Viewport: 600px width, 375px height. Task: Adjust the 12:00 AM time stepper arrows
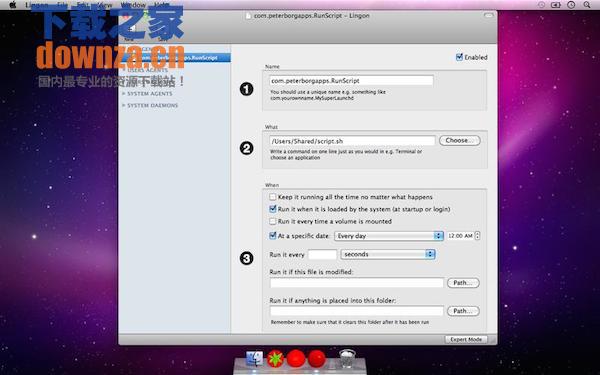477,236
